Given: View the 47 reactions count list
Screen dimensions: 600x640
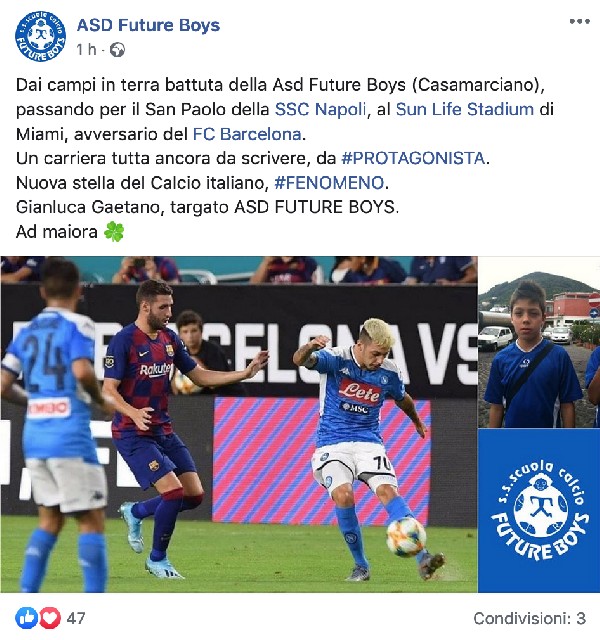Looking at the screenshot, I should click(x=76, y=618).
